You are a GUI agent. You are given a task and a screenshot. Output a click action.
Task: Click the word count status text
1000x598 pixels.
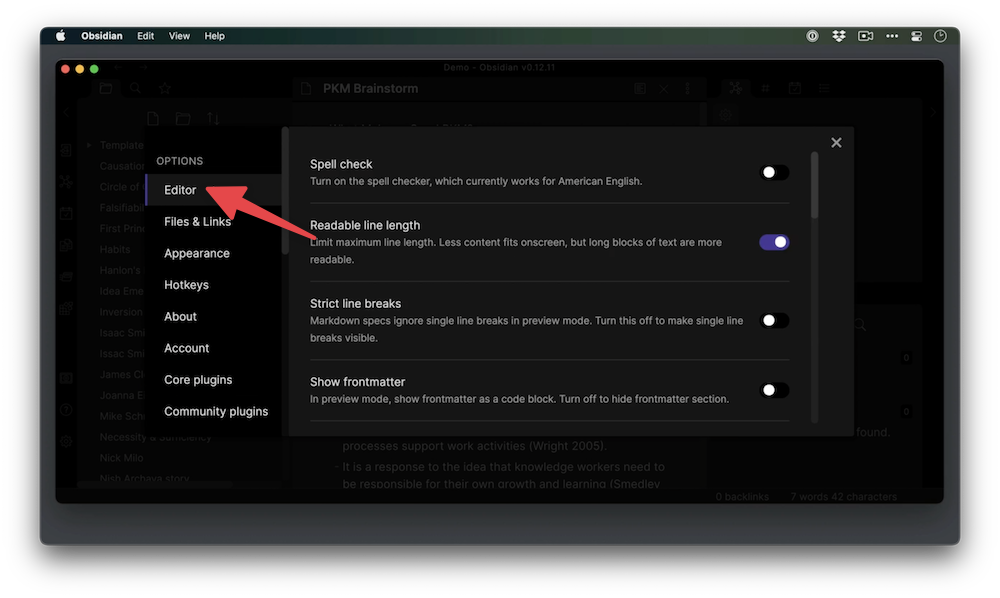click(844, 497)
